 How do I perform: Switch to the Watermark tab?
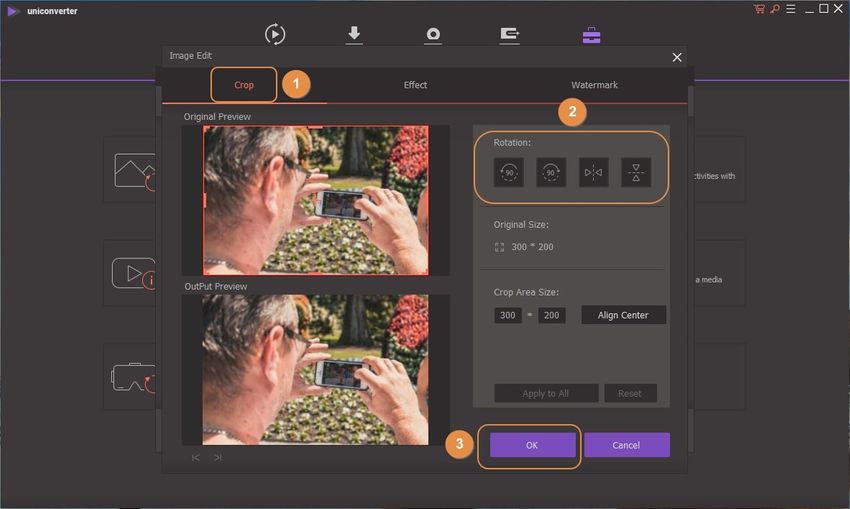click(594, 85)
